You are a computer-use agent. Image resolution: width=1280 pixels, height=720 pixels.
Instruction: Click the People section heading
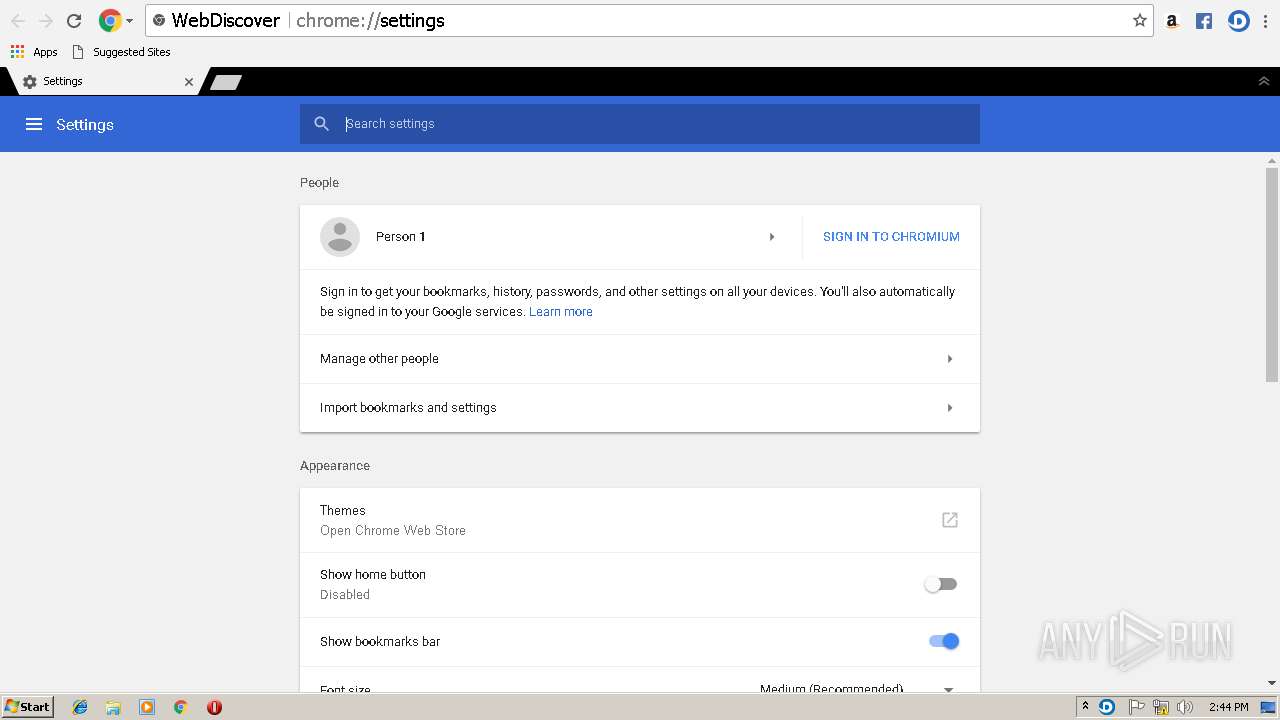click(319, 183)
